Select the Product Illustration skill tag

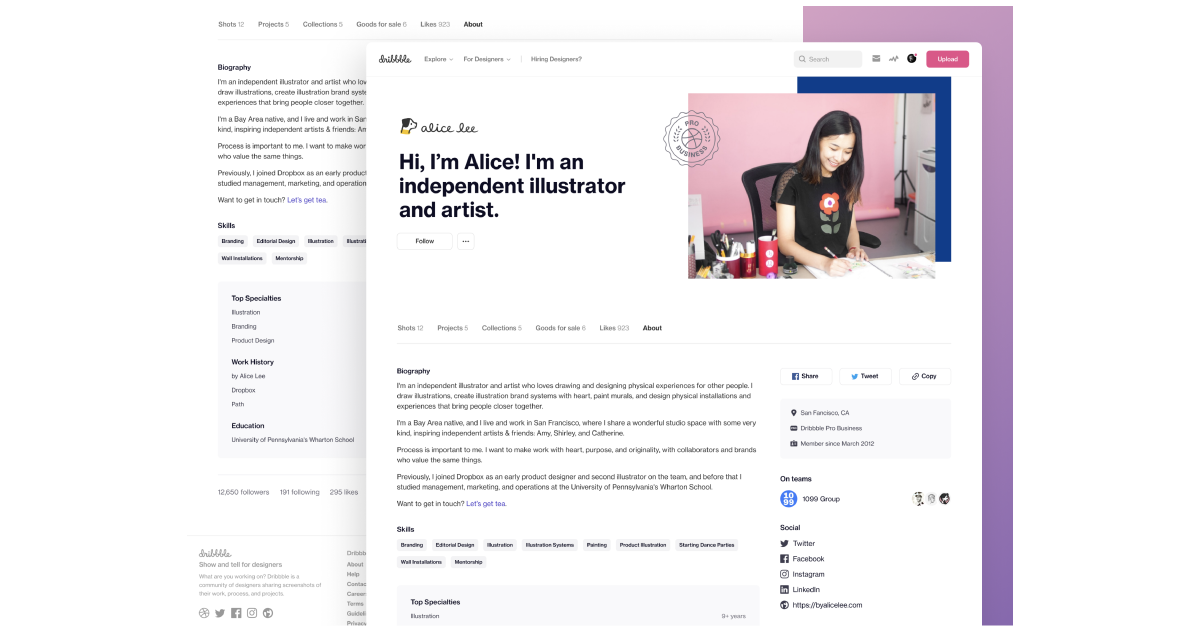[x=643, y=545]
